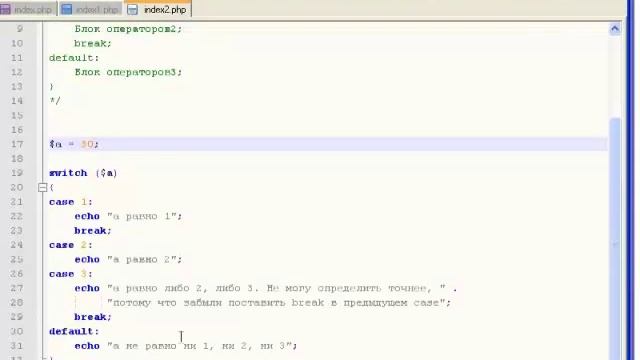The image size is (640, 360).
Task: Click 'switch ($a)' statement
Action: [83, 173]
